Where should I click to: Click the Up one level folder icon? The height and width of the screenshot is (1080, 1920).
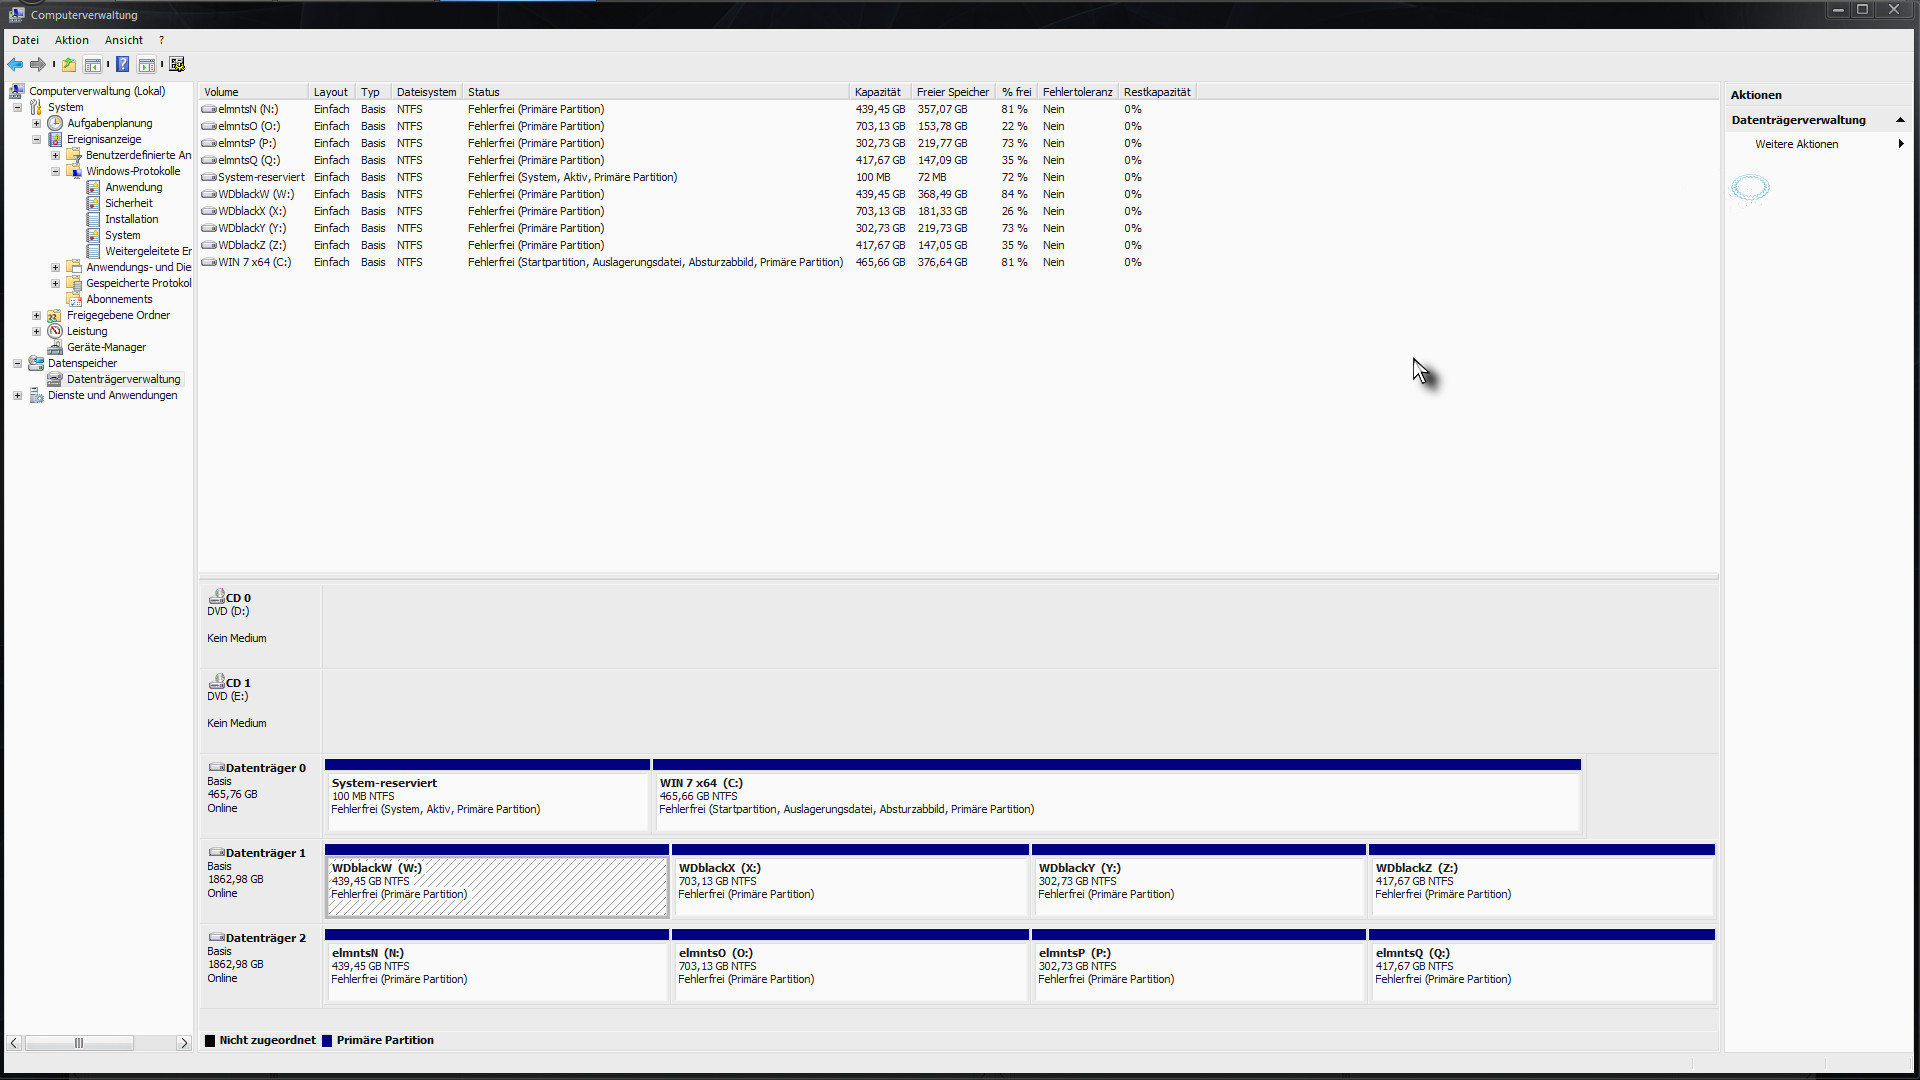(x=69, y=65)
